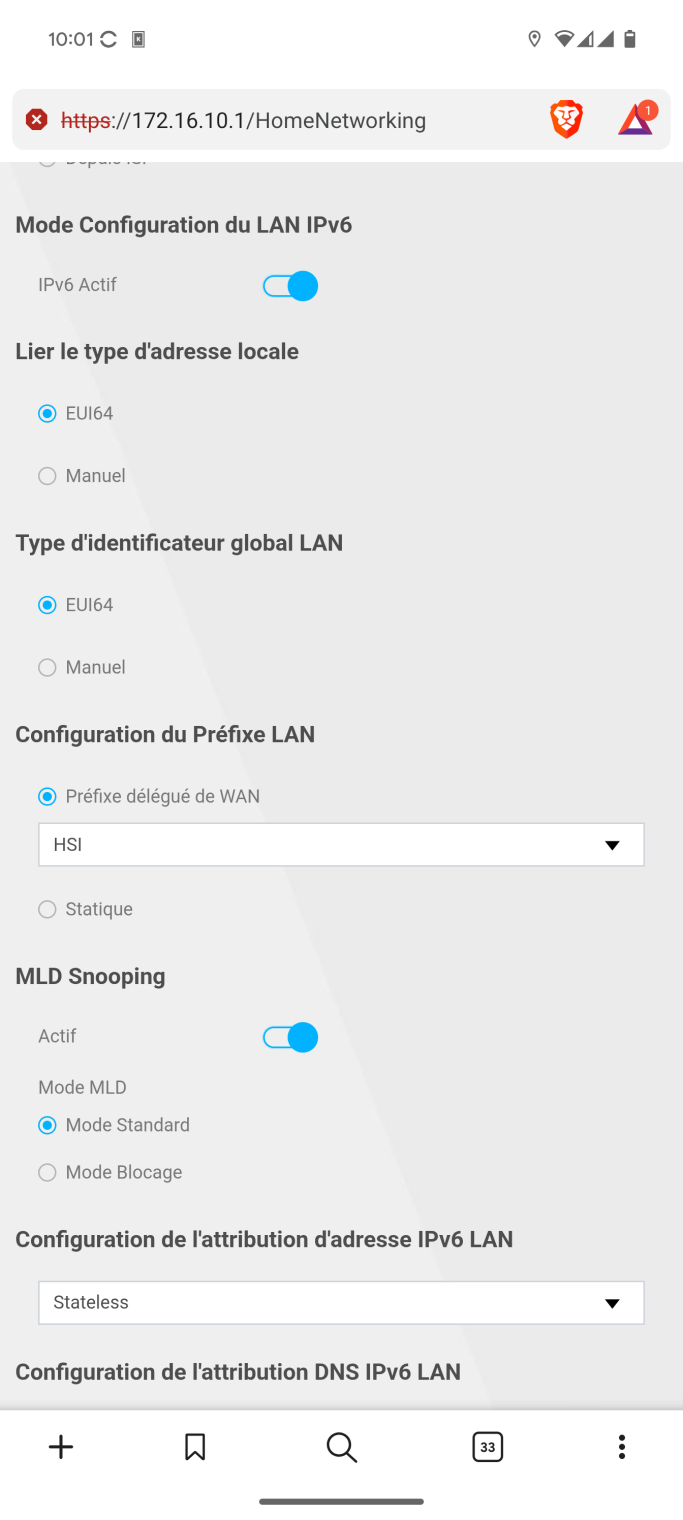Open the three-dot browser menu

[622, 1446]
